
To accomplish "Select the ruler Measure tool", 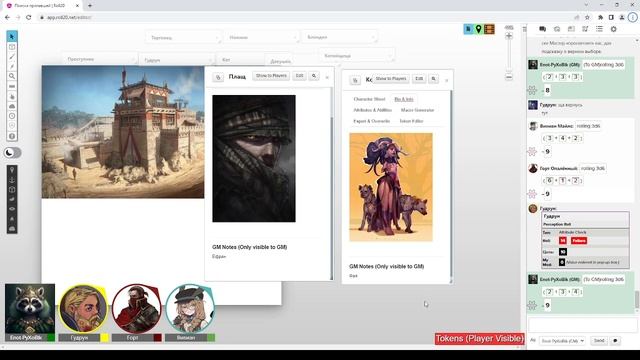I will [x=12, y=87].
